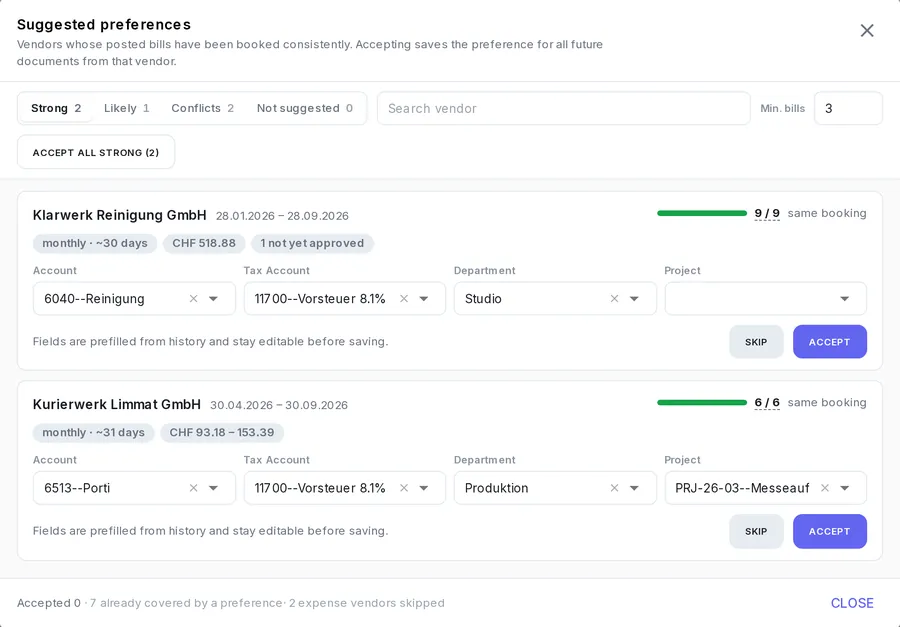
Task: Expand Kurierwerk's Tax Account dropdown arrow
Action: tap(424, 488)
